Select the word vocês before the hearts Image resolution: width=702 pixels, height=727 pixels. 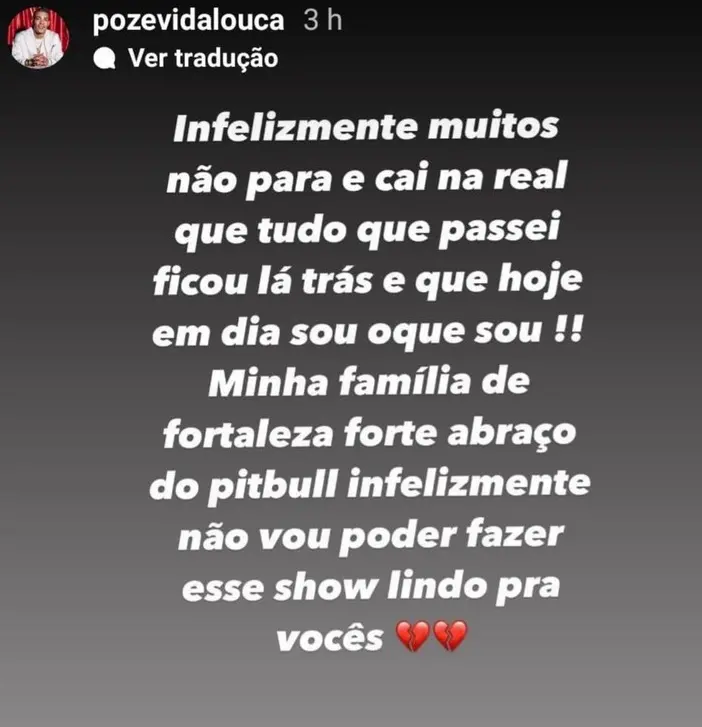330,638
